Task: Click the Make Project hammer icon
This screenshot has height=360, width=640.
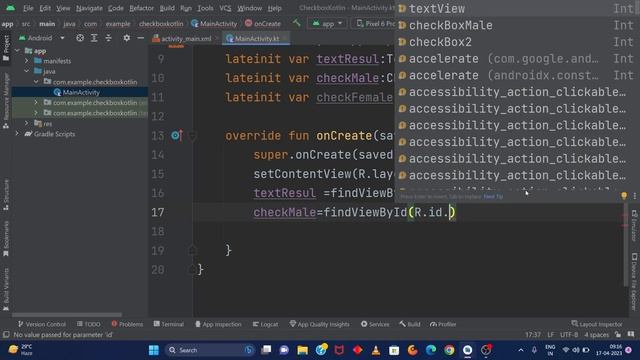Action: (x=297, y=23)
